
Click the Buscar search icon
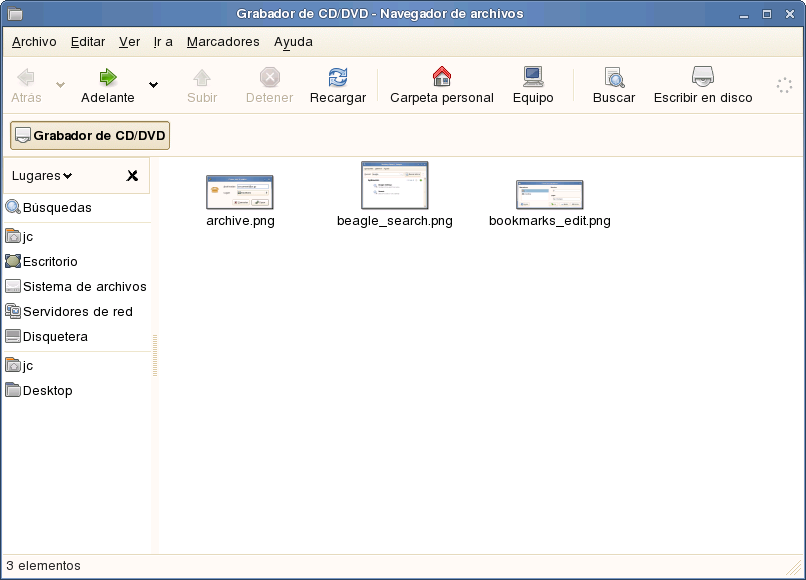(614, 77)
